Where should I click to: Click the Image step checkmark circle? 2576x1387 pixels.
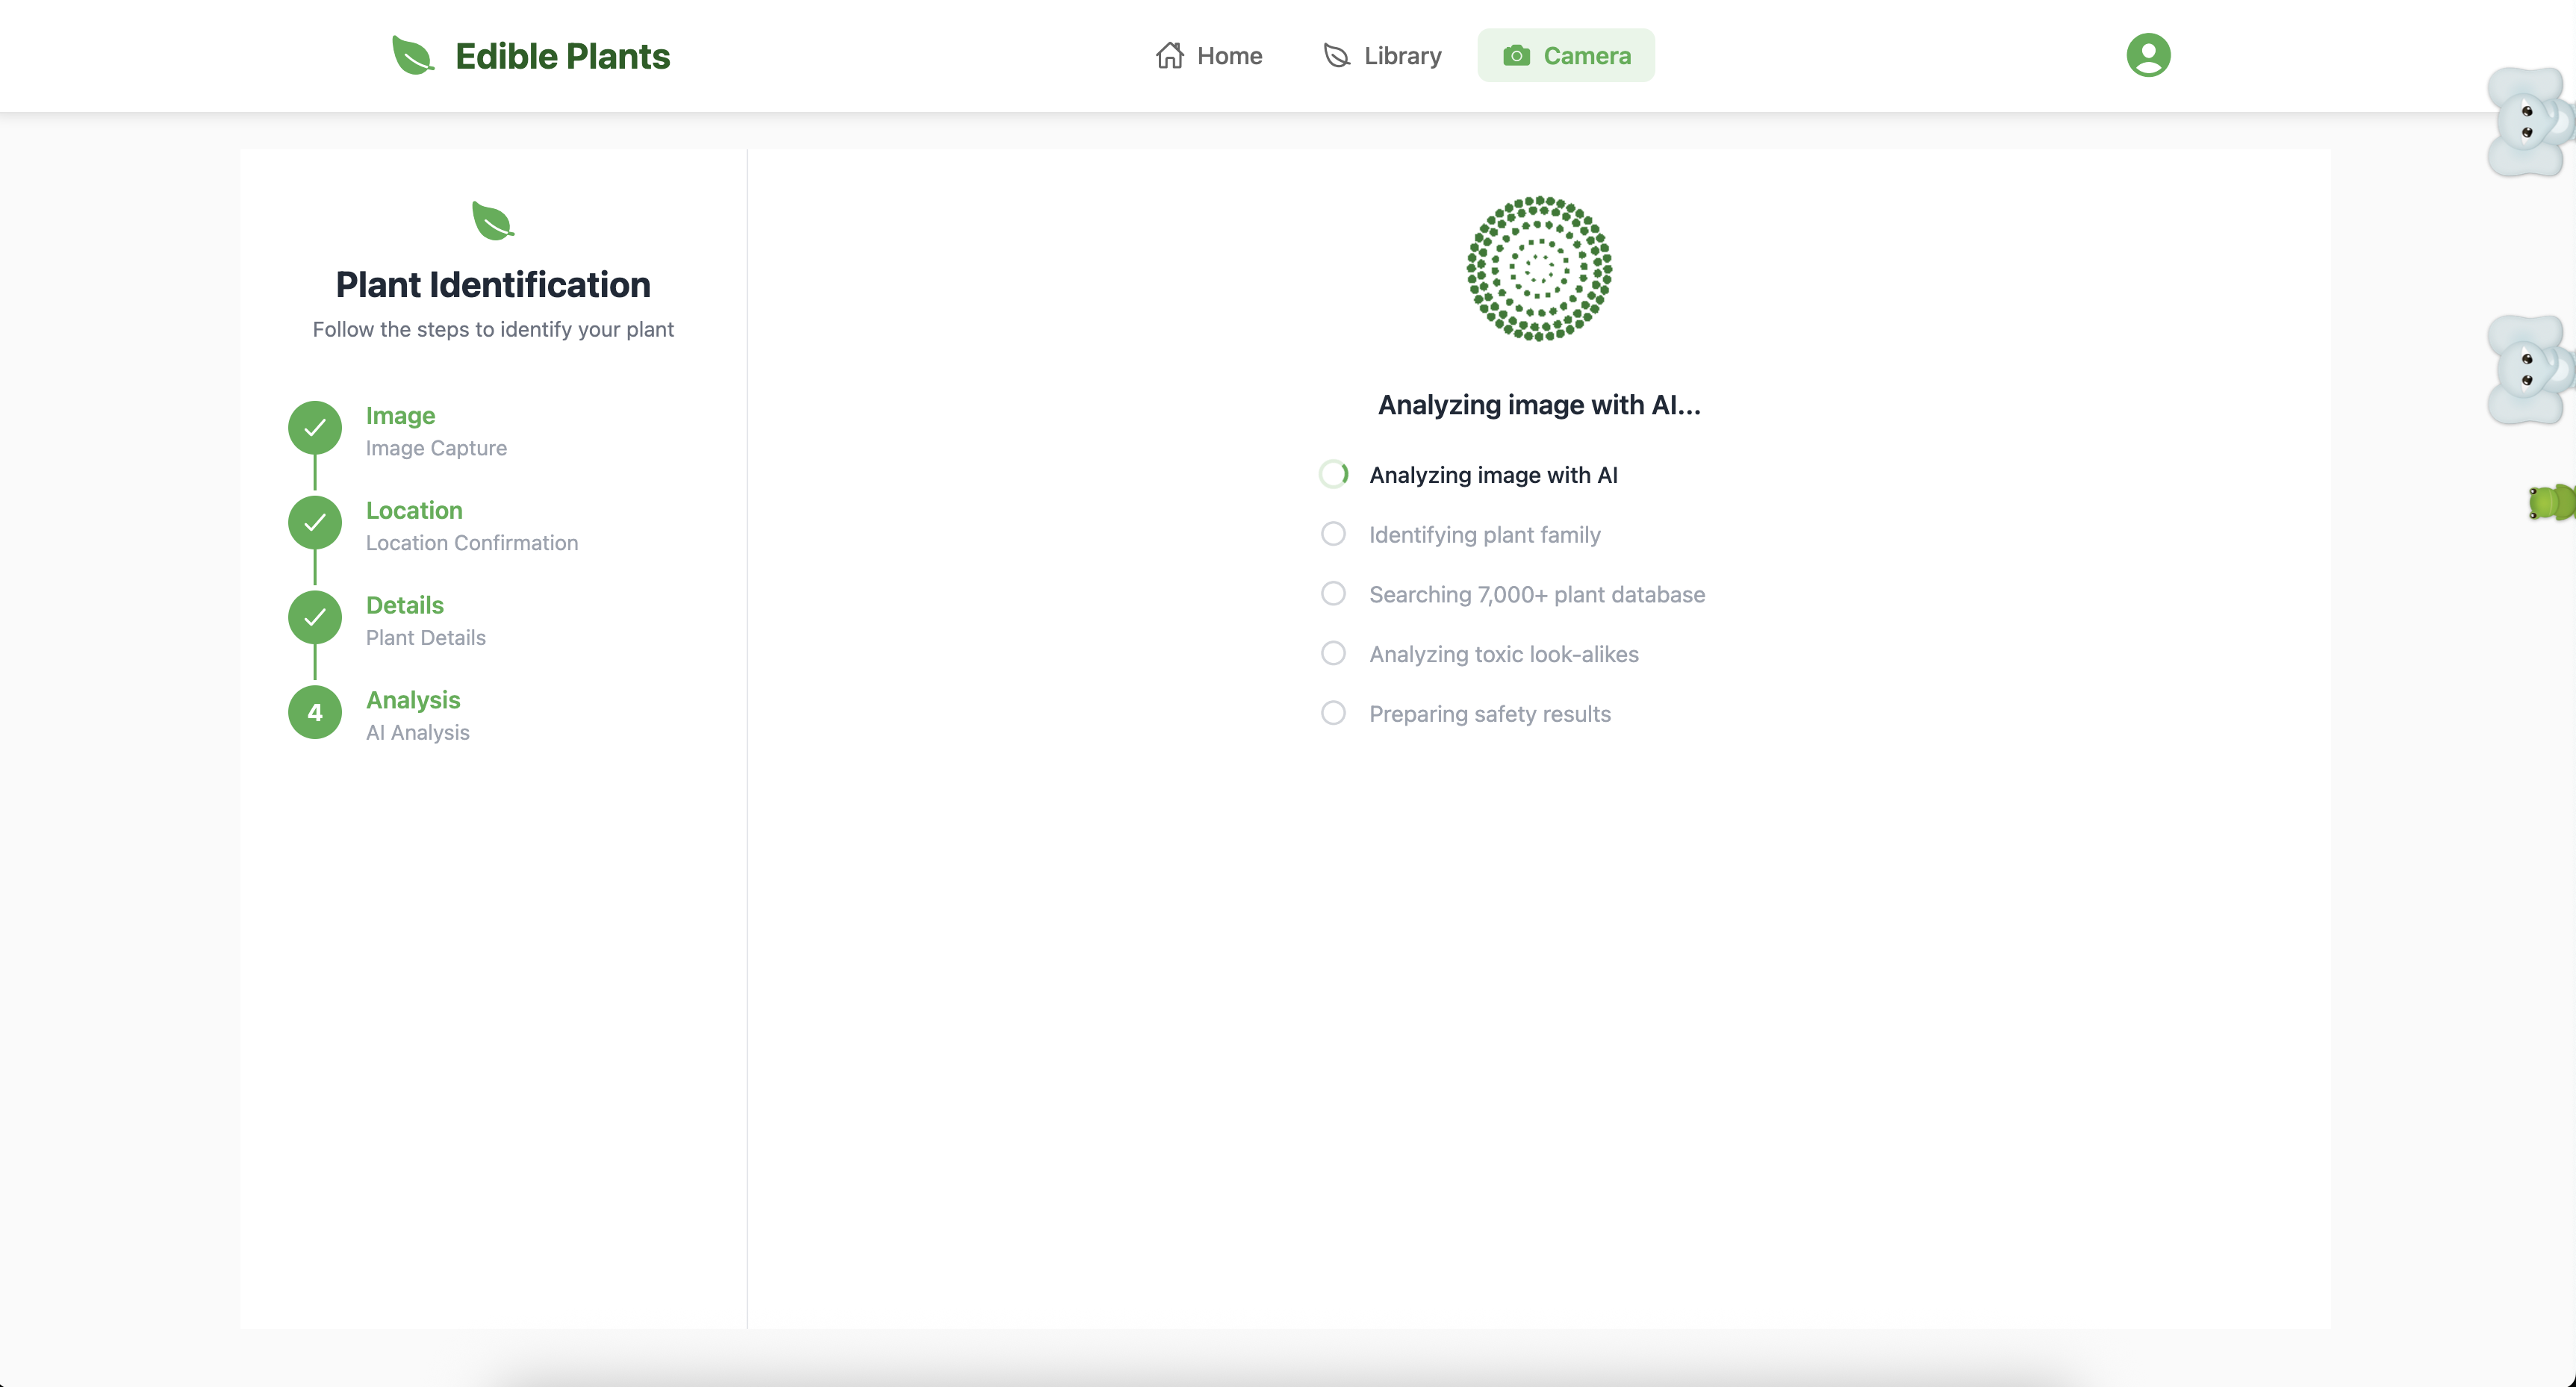pos(315,428)
